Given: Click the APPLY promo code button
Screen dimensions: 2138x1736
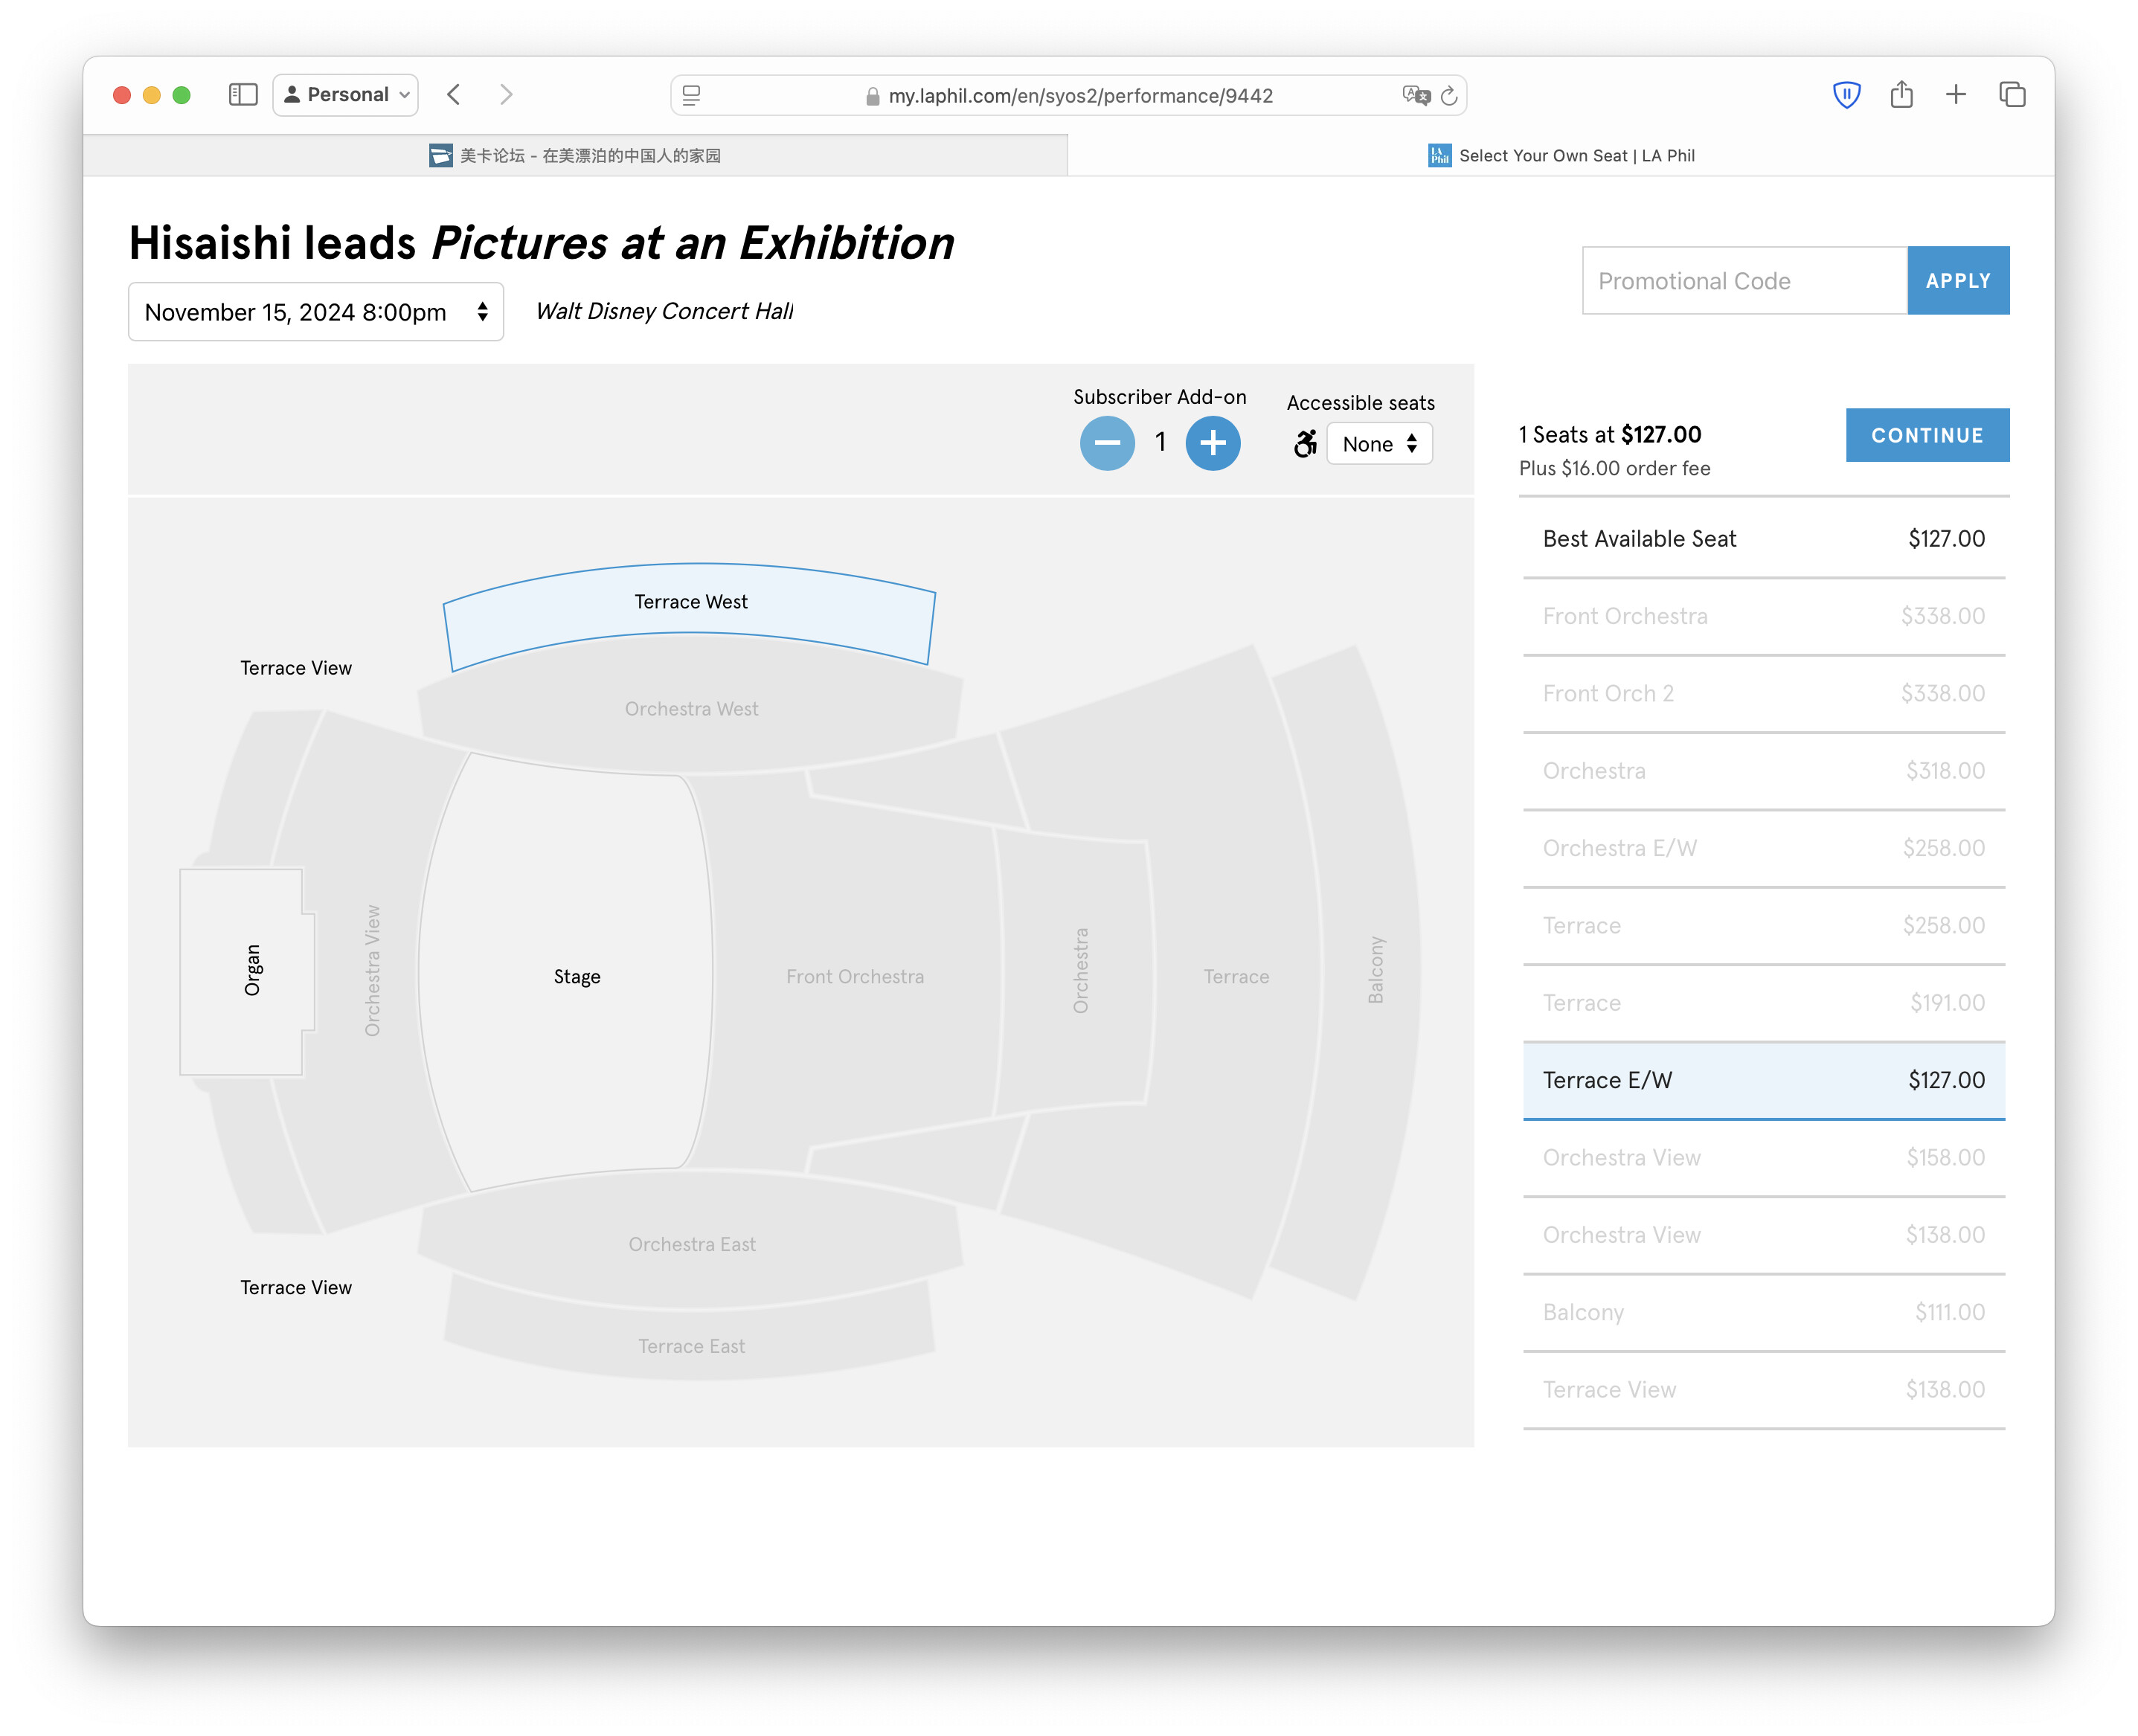Looking at the screenshot, I should [1958, 281].
